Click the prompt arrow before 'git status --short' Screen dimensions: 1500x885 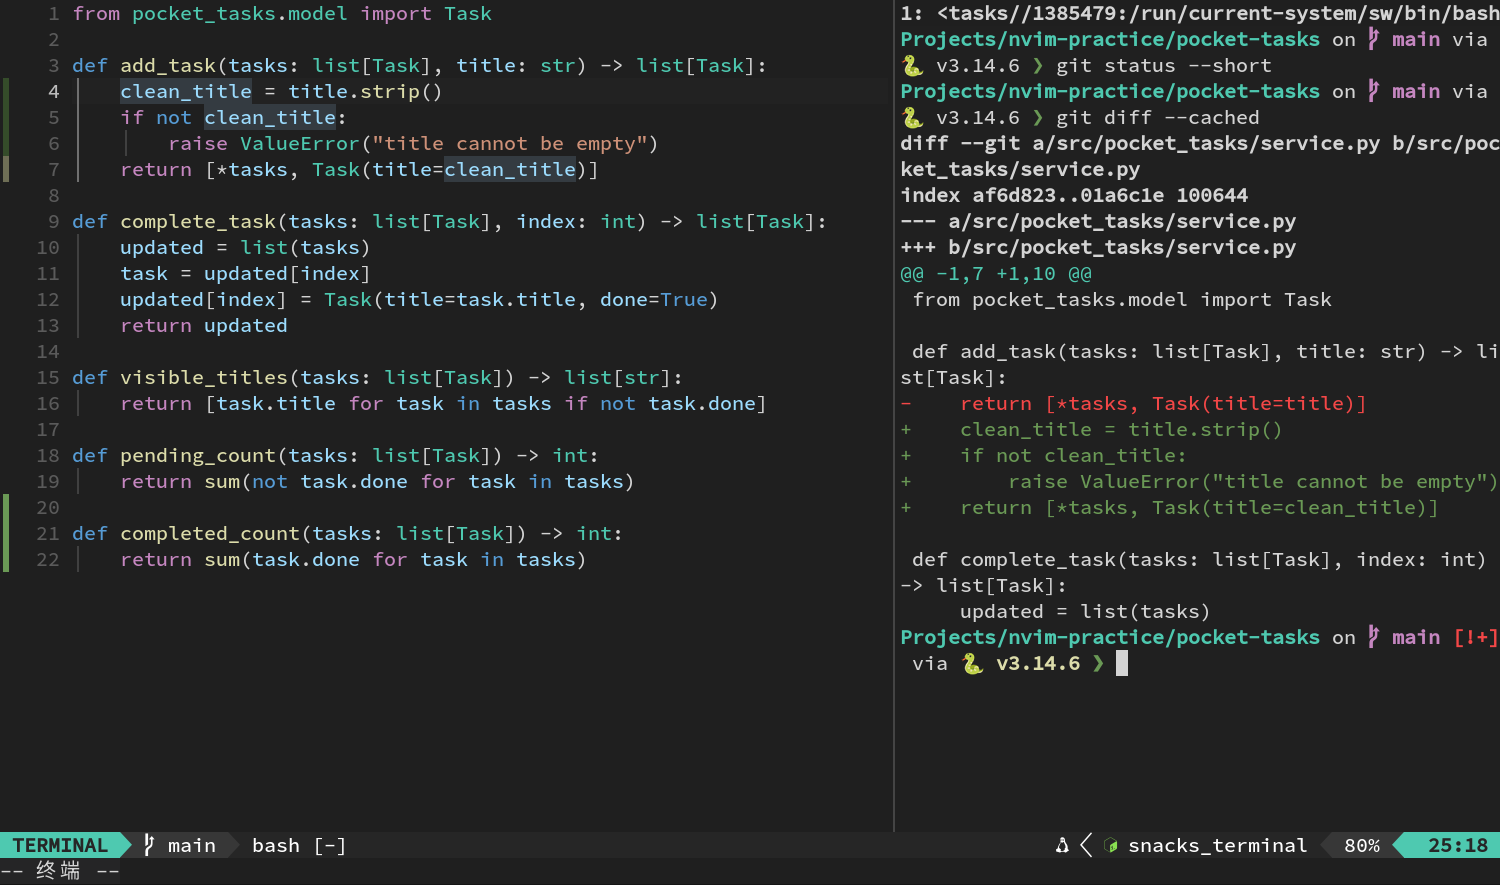1038,66
